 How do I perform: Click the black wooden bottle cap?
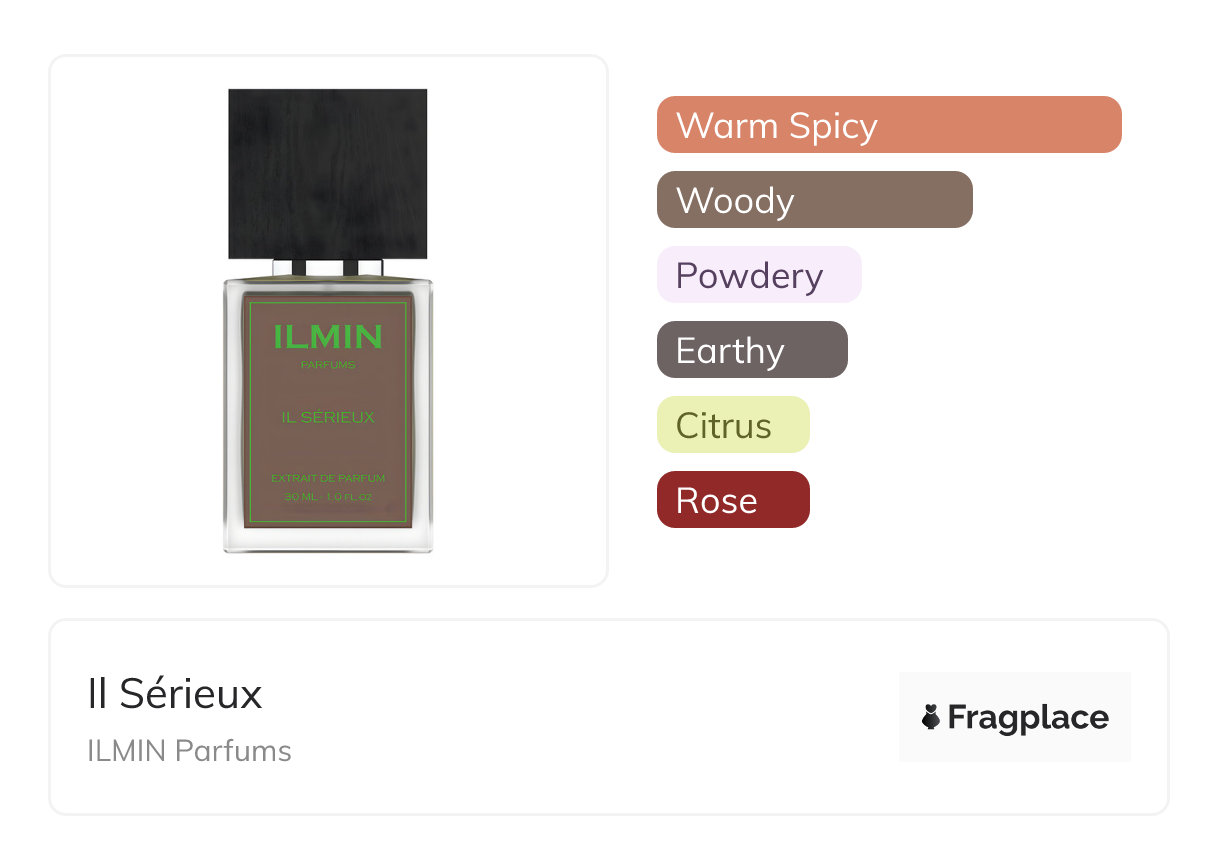327,172
